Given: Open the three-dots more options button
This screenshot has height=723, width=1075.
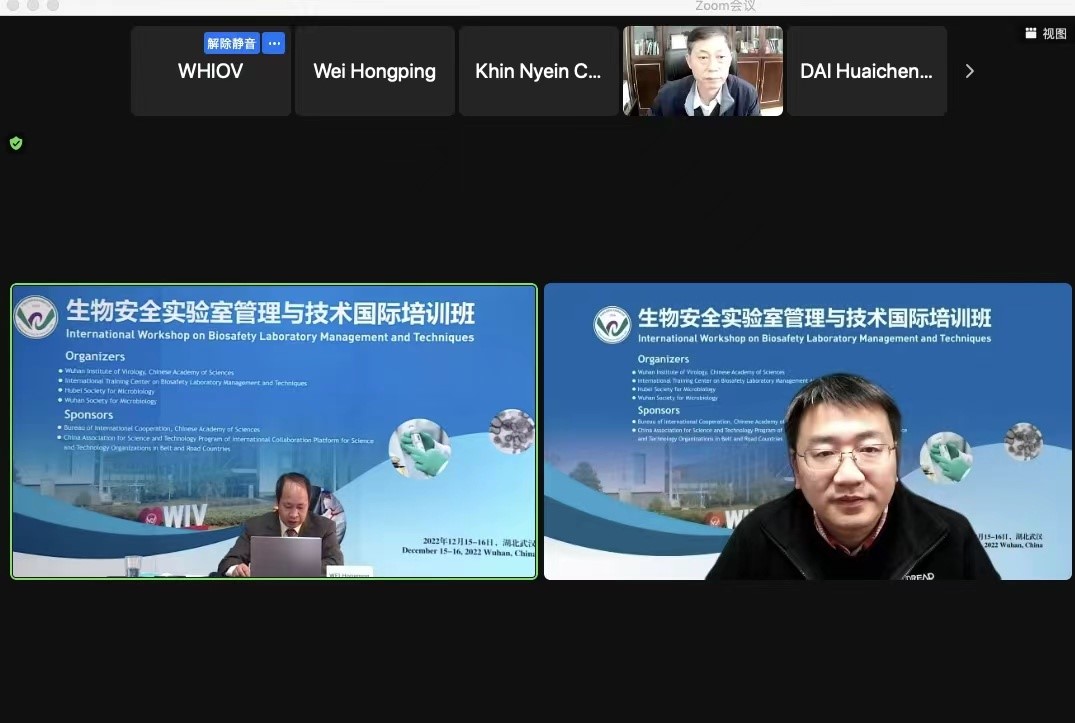Looking at the screenshot, I should coord(274,43).
